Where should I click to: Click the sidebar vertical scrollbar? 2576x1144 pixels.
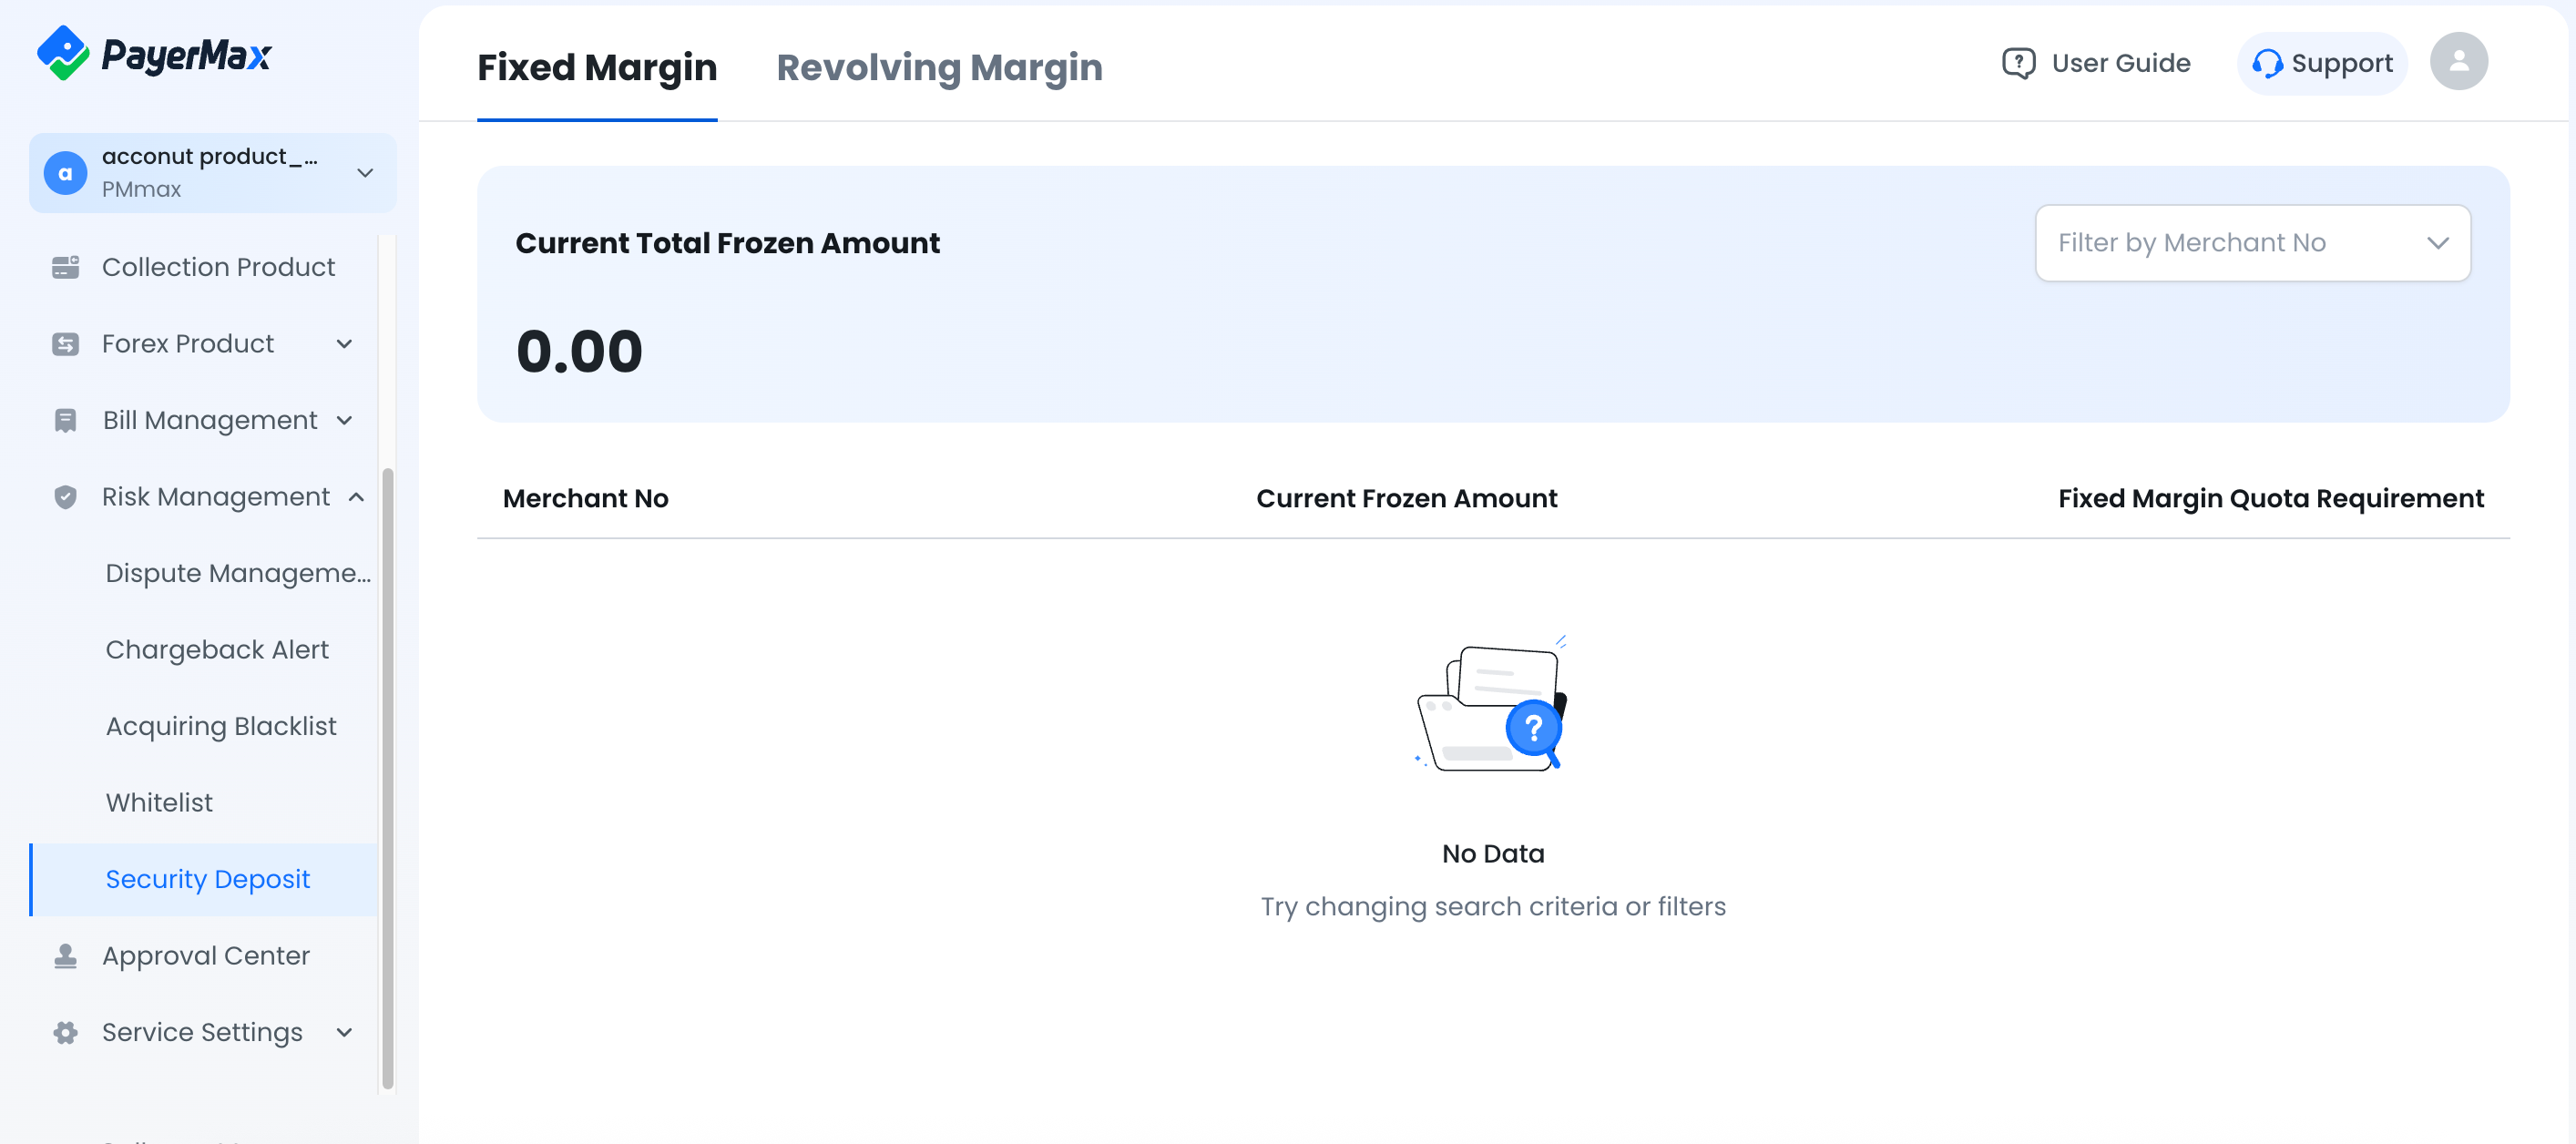coord(387,778)
